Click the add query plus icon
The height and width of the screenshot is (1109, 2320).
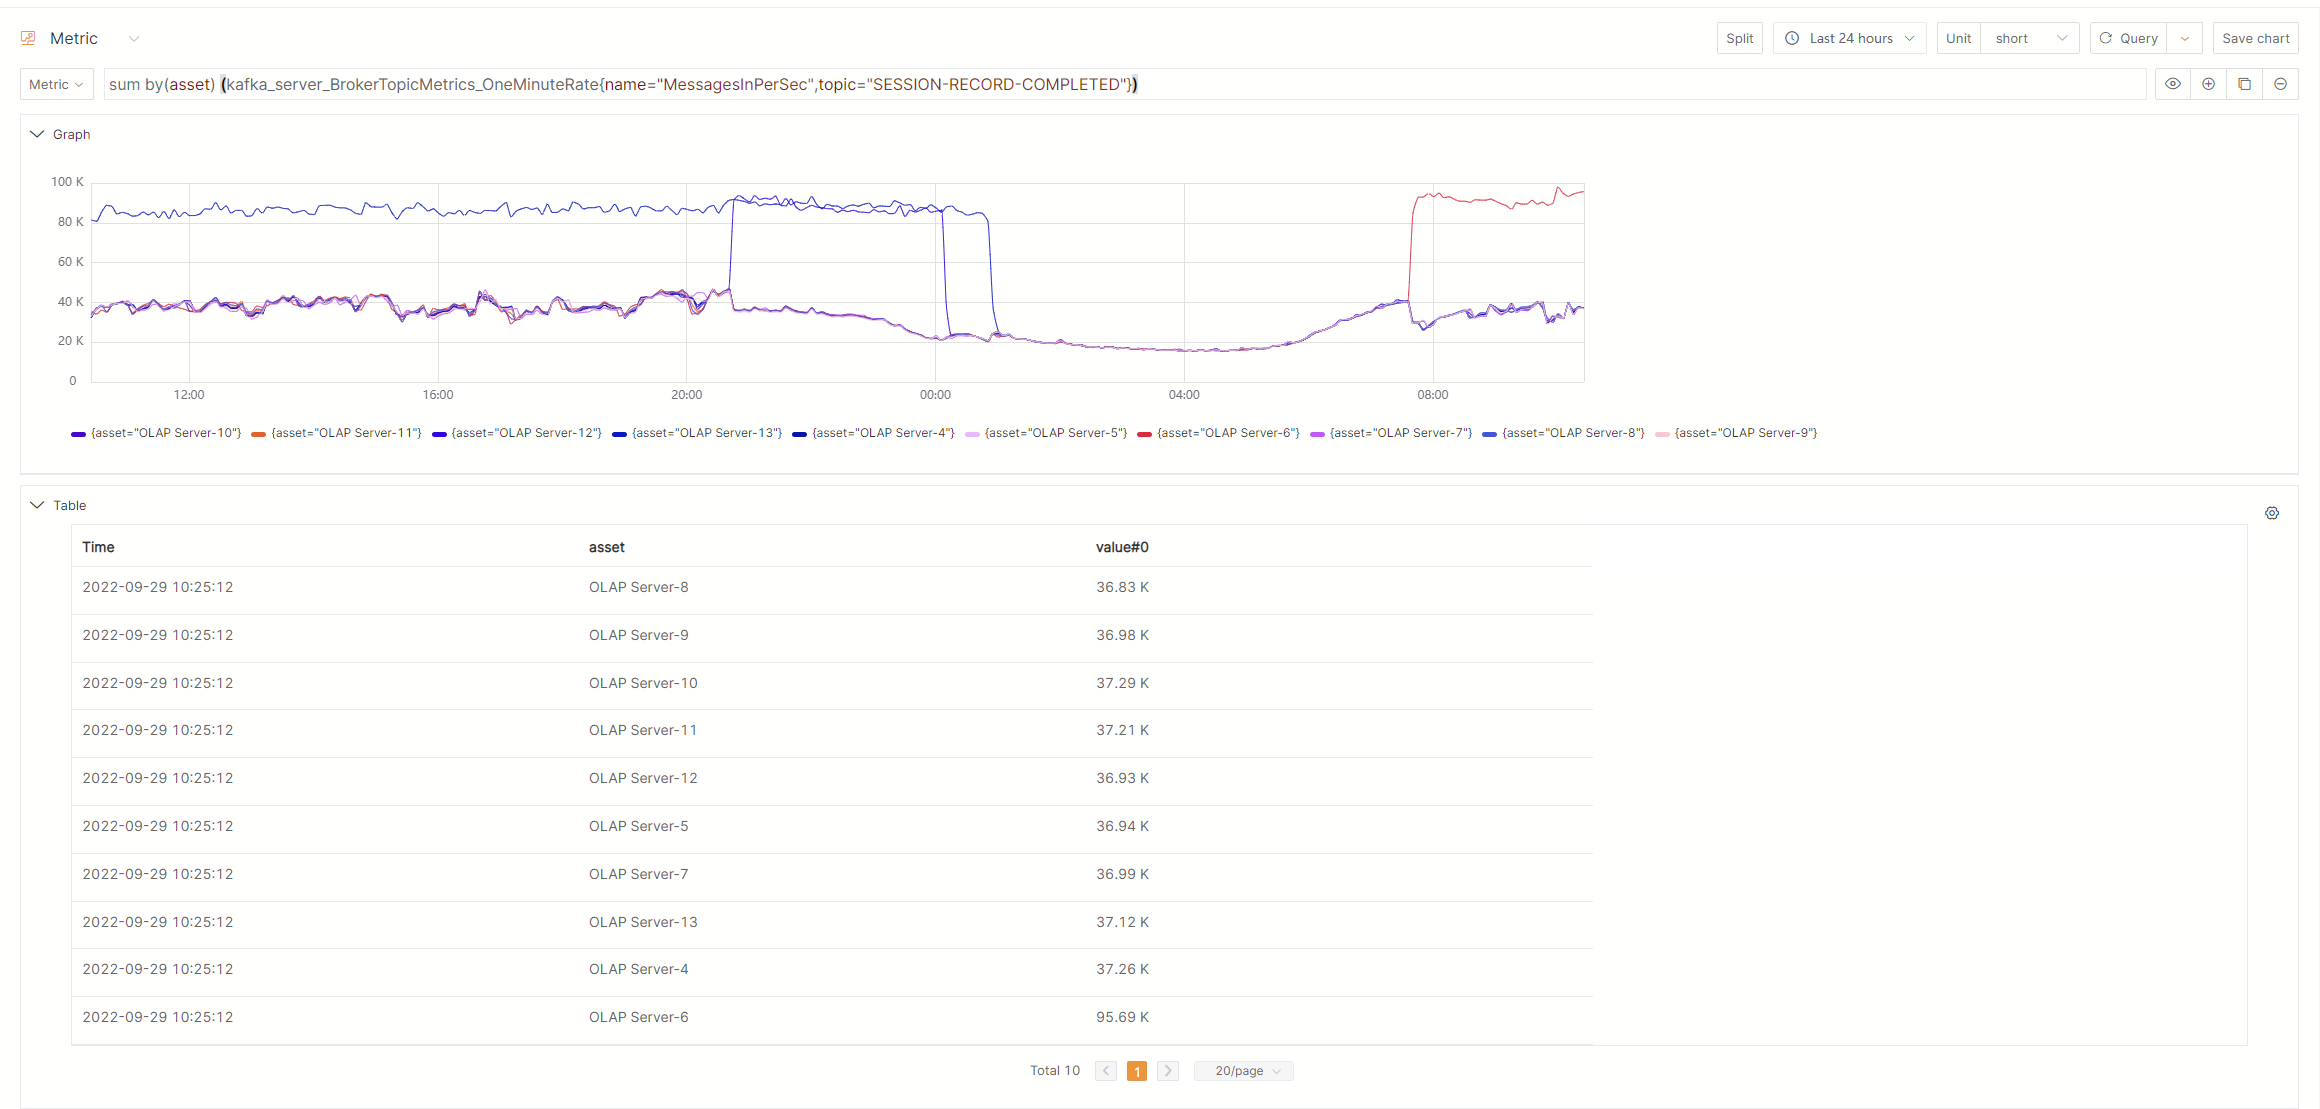tap(2208, 84)
